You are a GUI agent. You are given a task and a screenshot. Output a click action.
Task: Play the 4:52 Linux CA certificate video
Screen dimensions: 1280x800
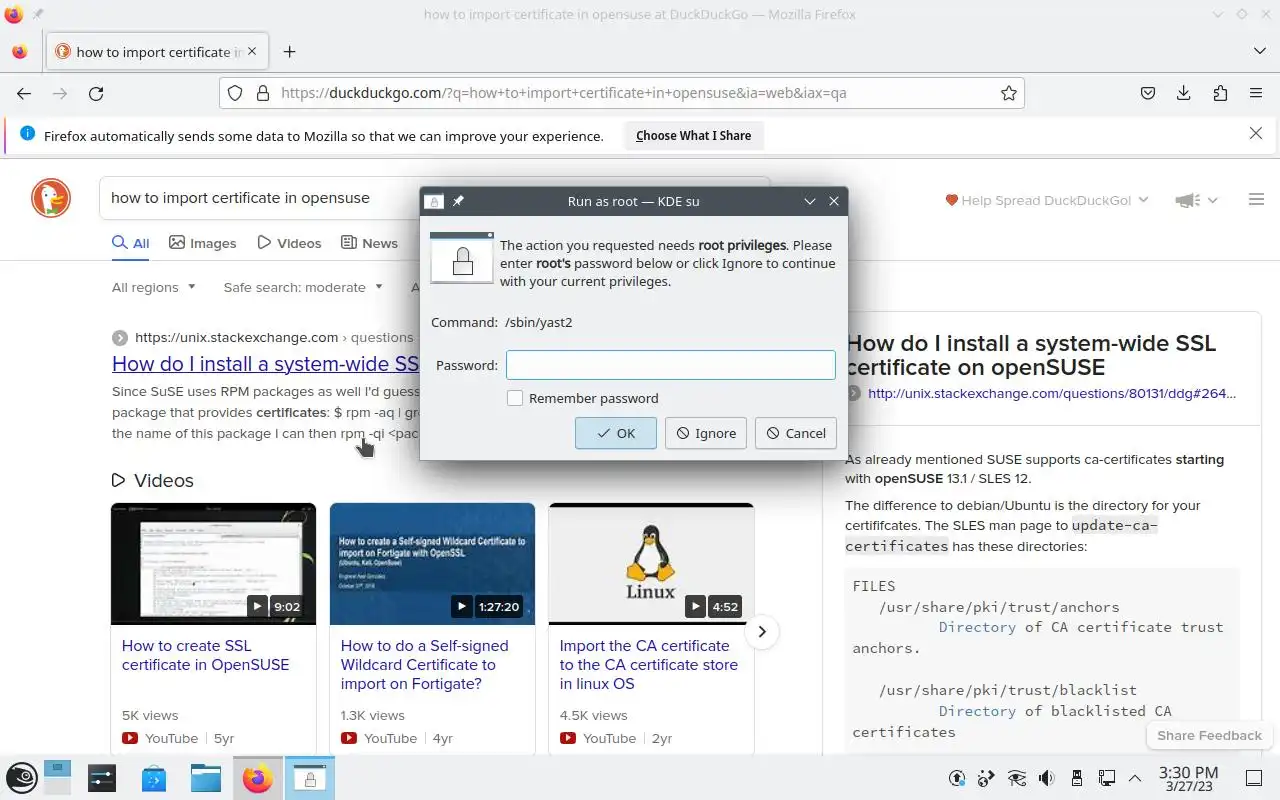(651, 564)
